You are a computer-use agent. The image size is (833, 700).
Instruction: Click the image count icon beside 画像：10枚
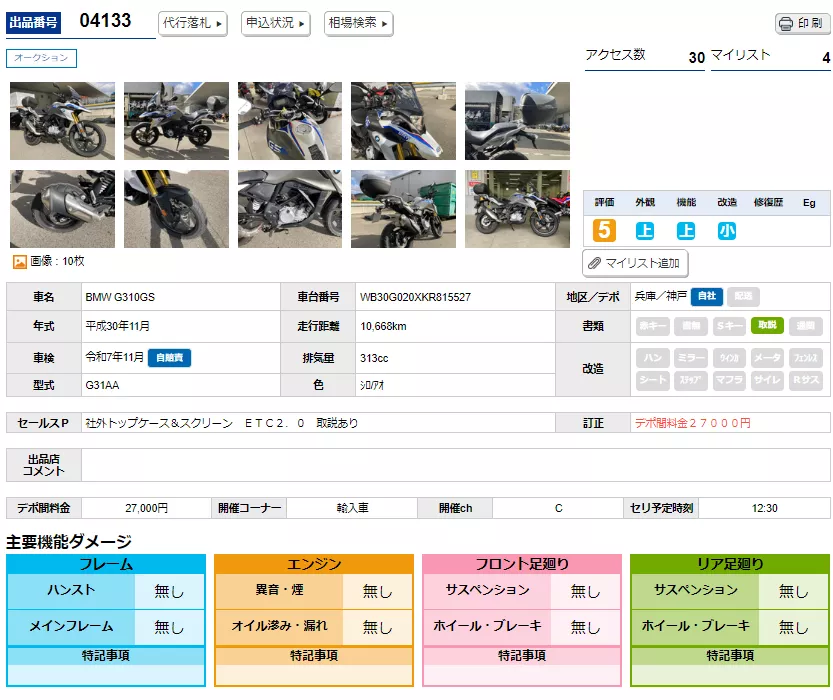click(x=20, y=261)
